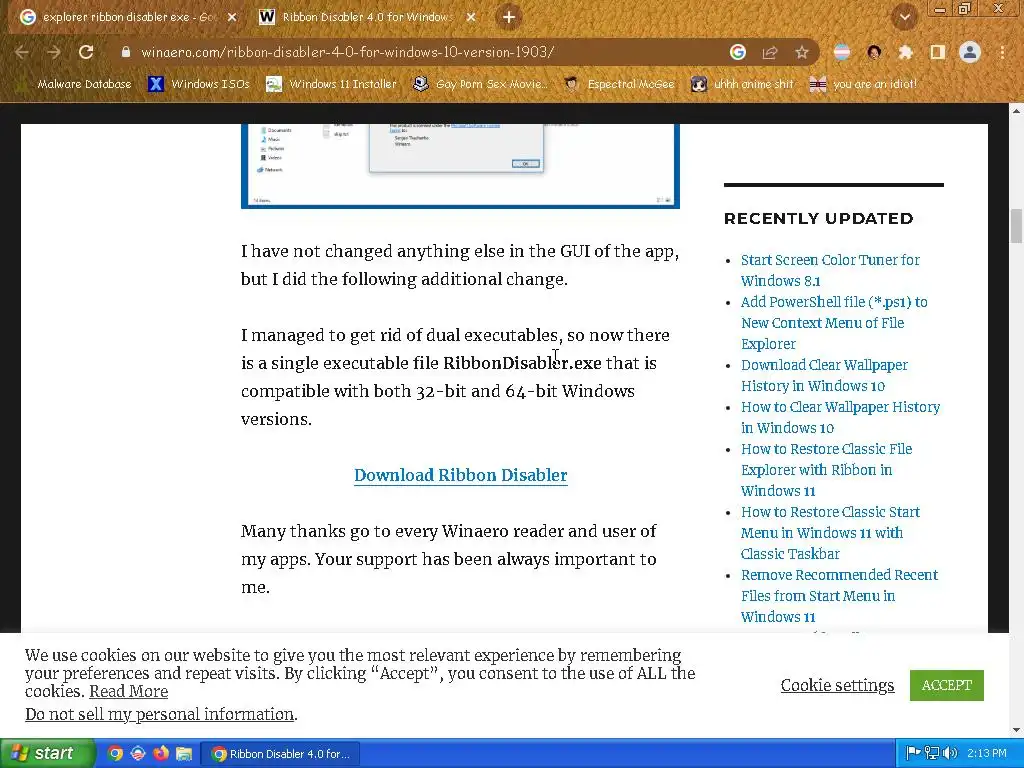Reload the page with refresh icon
This screenshot has height=768, width=1024.
click(86, 52)
